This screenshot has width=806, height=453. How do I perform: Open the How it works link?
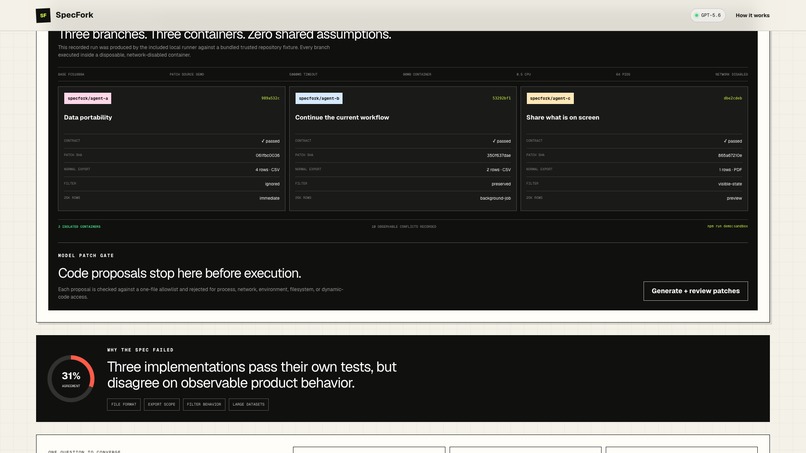[752, 15]
